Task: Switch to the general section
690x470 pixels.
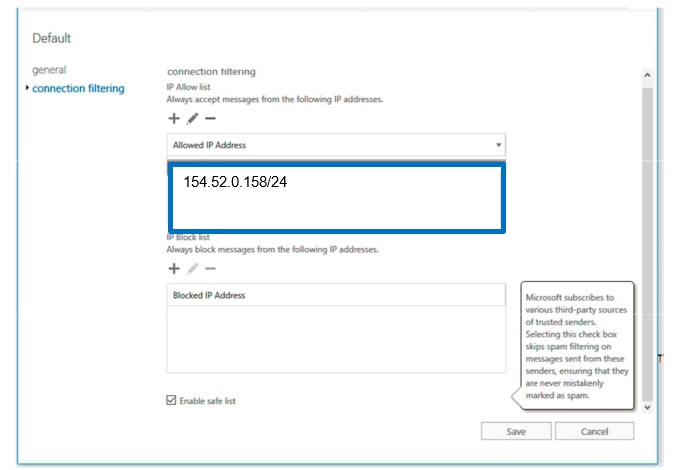Action: pyautogui.click(x=49, y=70)
